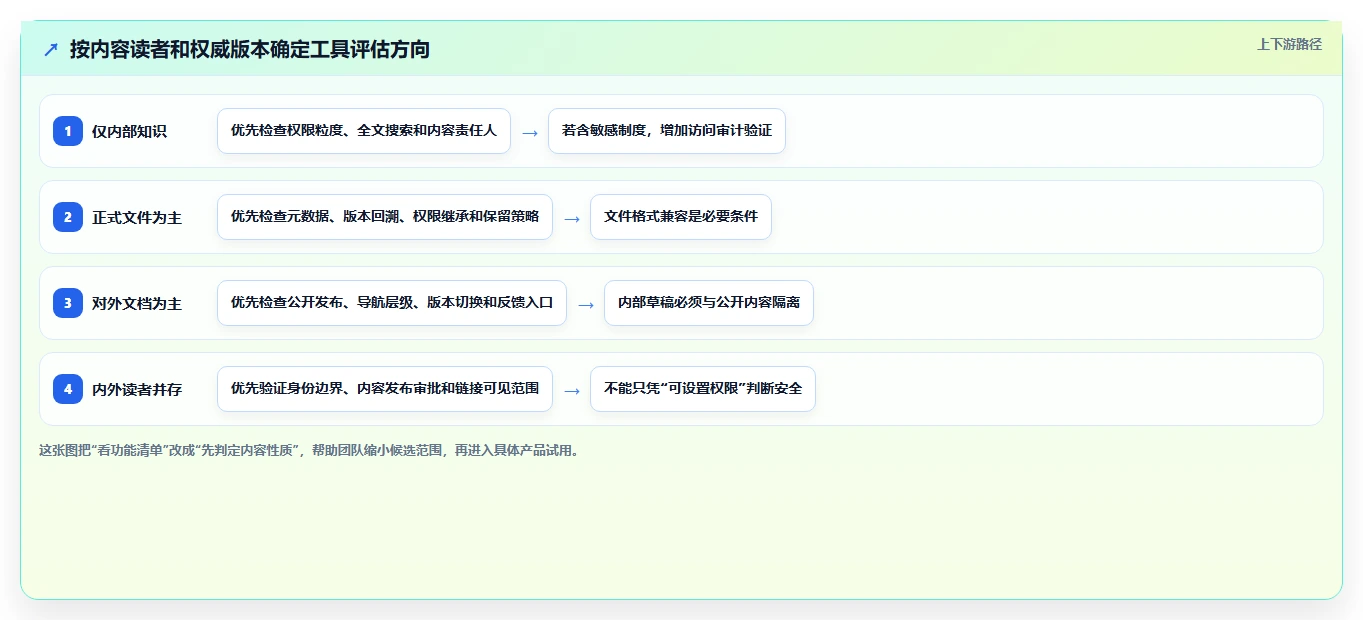Click the arrow in the 仅内部知识 row
The width and height of the screenshot is (1363, 620).
click(x=530, y=132)
